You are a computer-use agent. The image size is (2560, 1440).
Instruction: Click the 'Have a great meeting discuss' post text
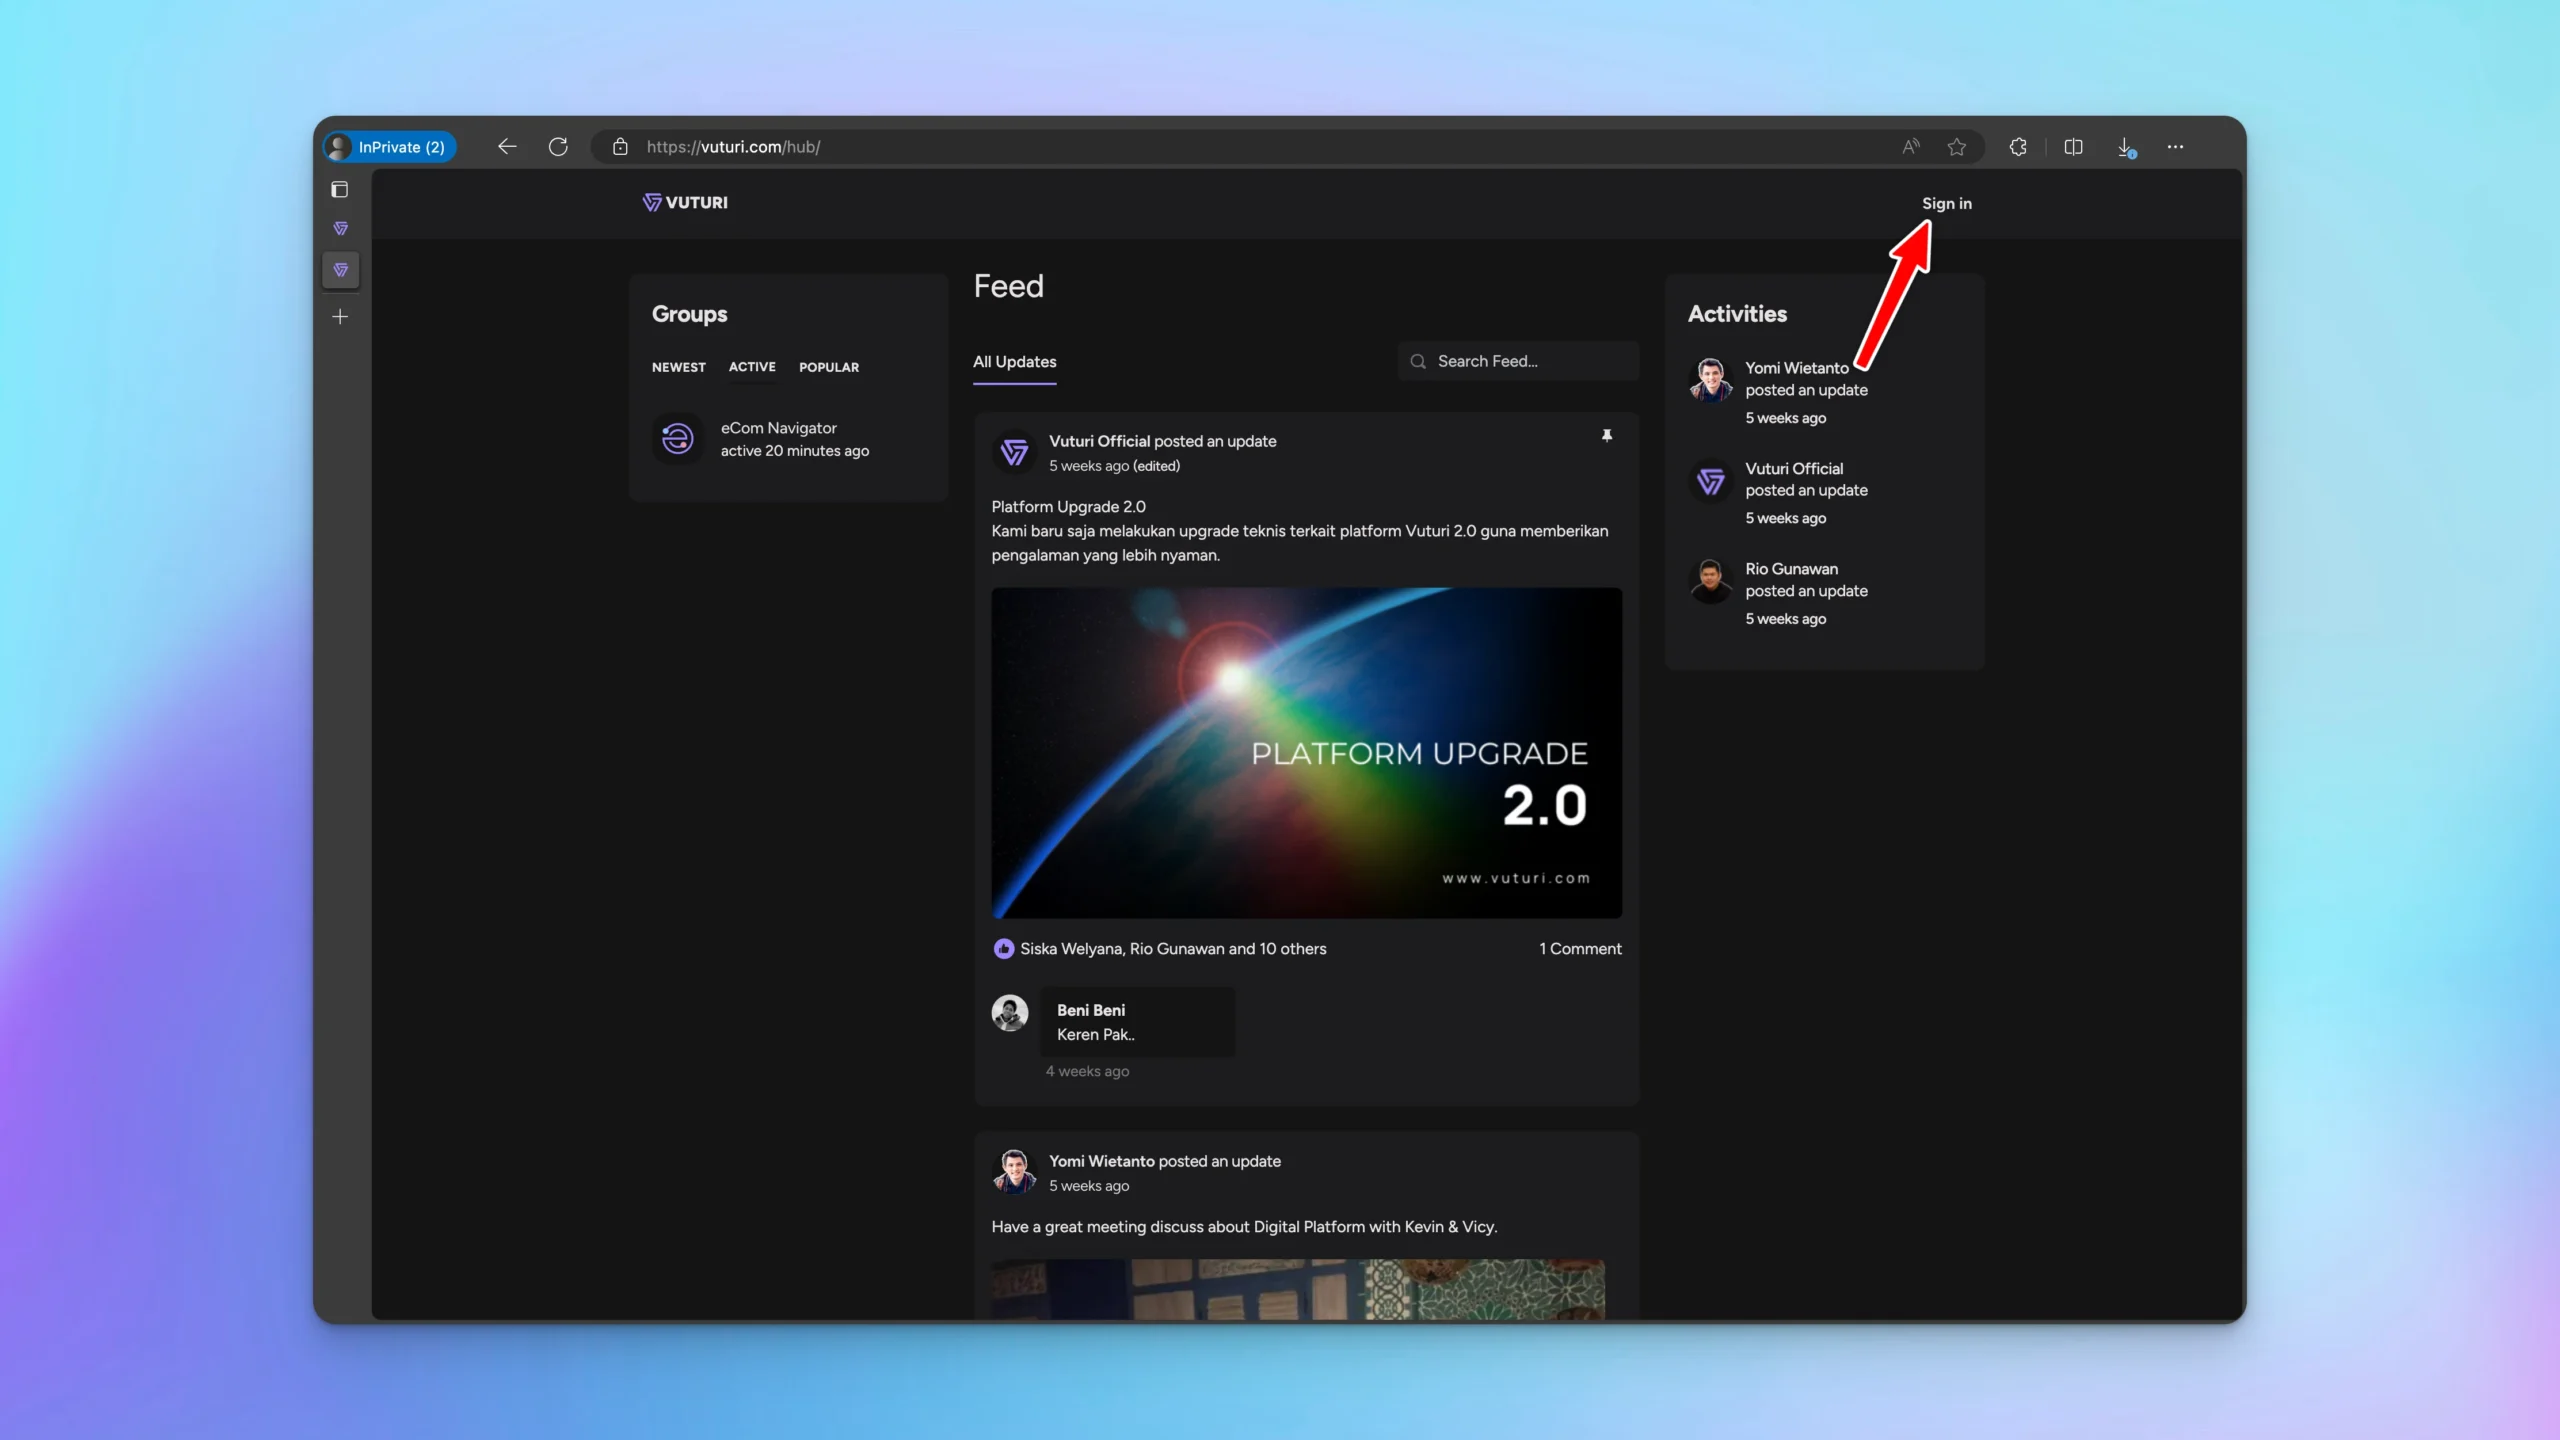(1244, 1227)
